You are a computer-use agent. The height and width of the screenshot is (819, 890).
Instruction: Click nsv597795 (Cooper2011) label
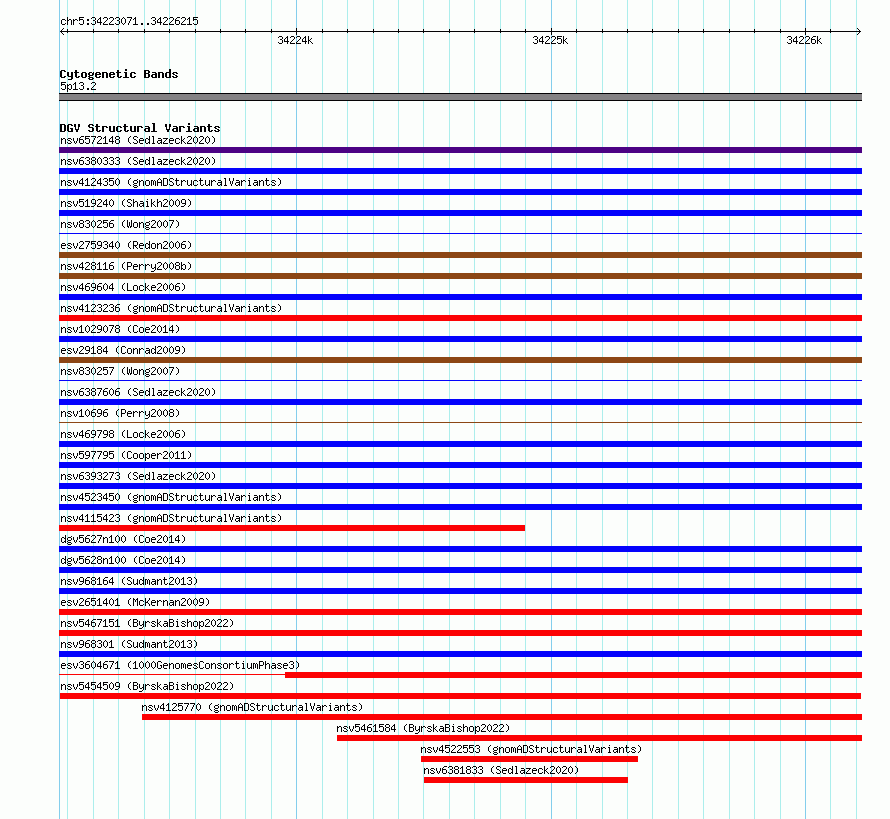[x=126, y=455]
